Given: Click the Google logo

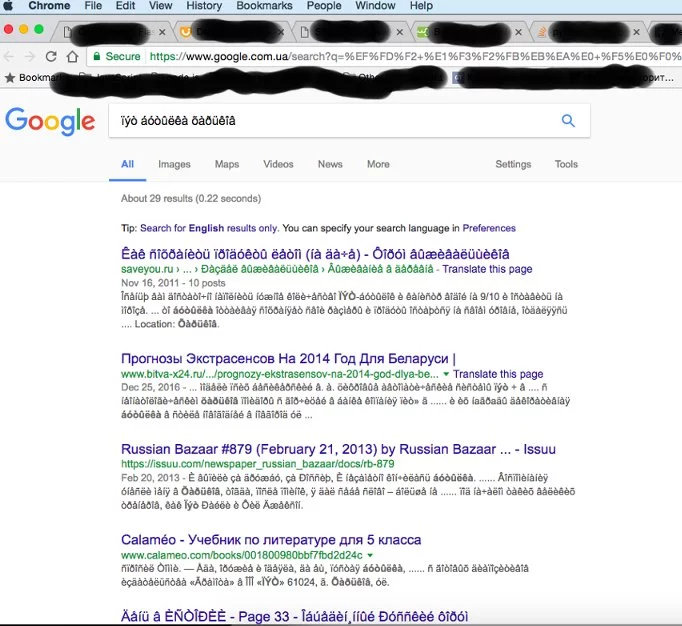Looking at the screenshot, I should point(50,121).
